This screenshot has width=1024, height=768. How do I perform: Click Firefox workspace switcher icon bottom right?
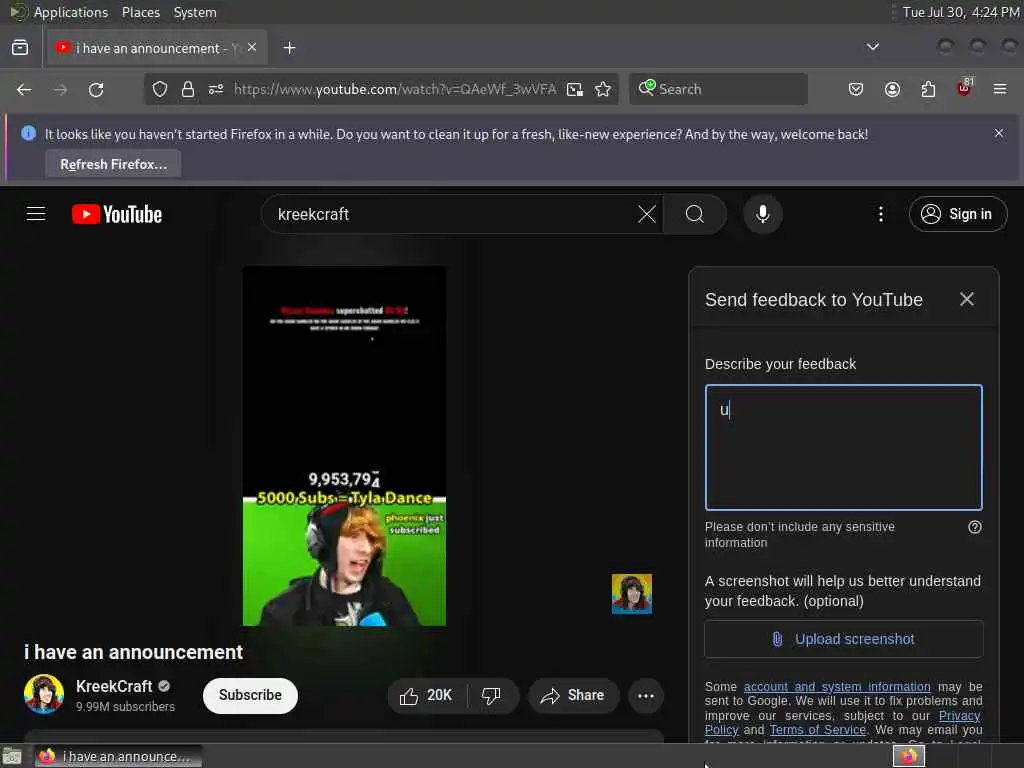pos(909,756)
